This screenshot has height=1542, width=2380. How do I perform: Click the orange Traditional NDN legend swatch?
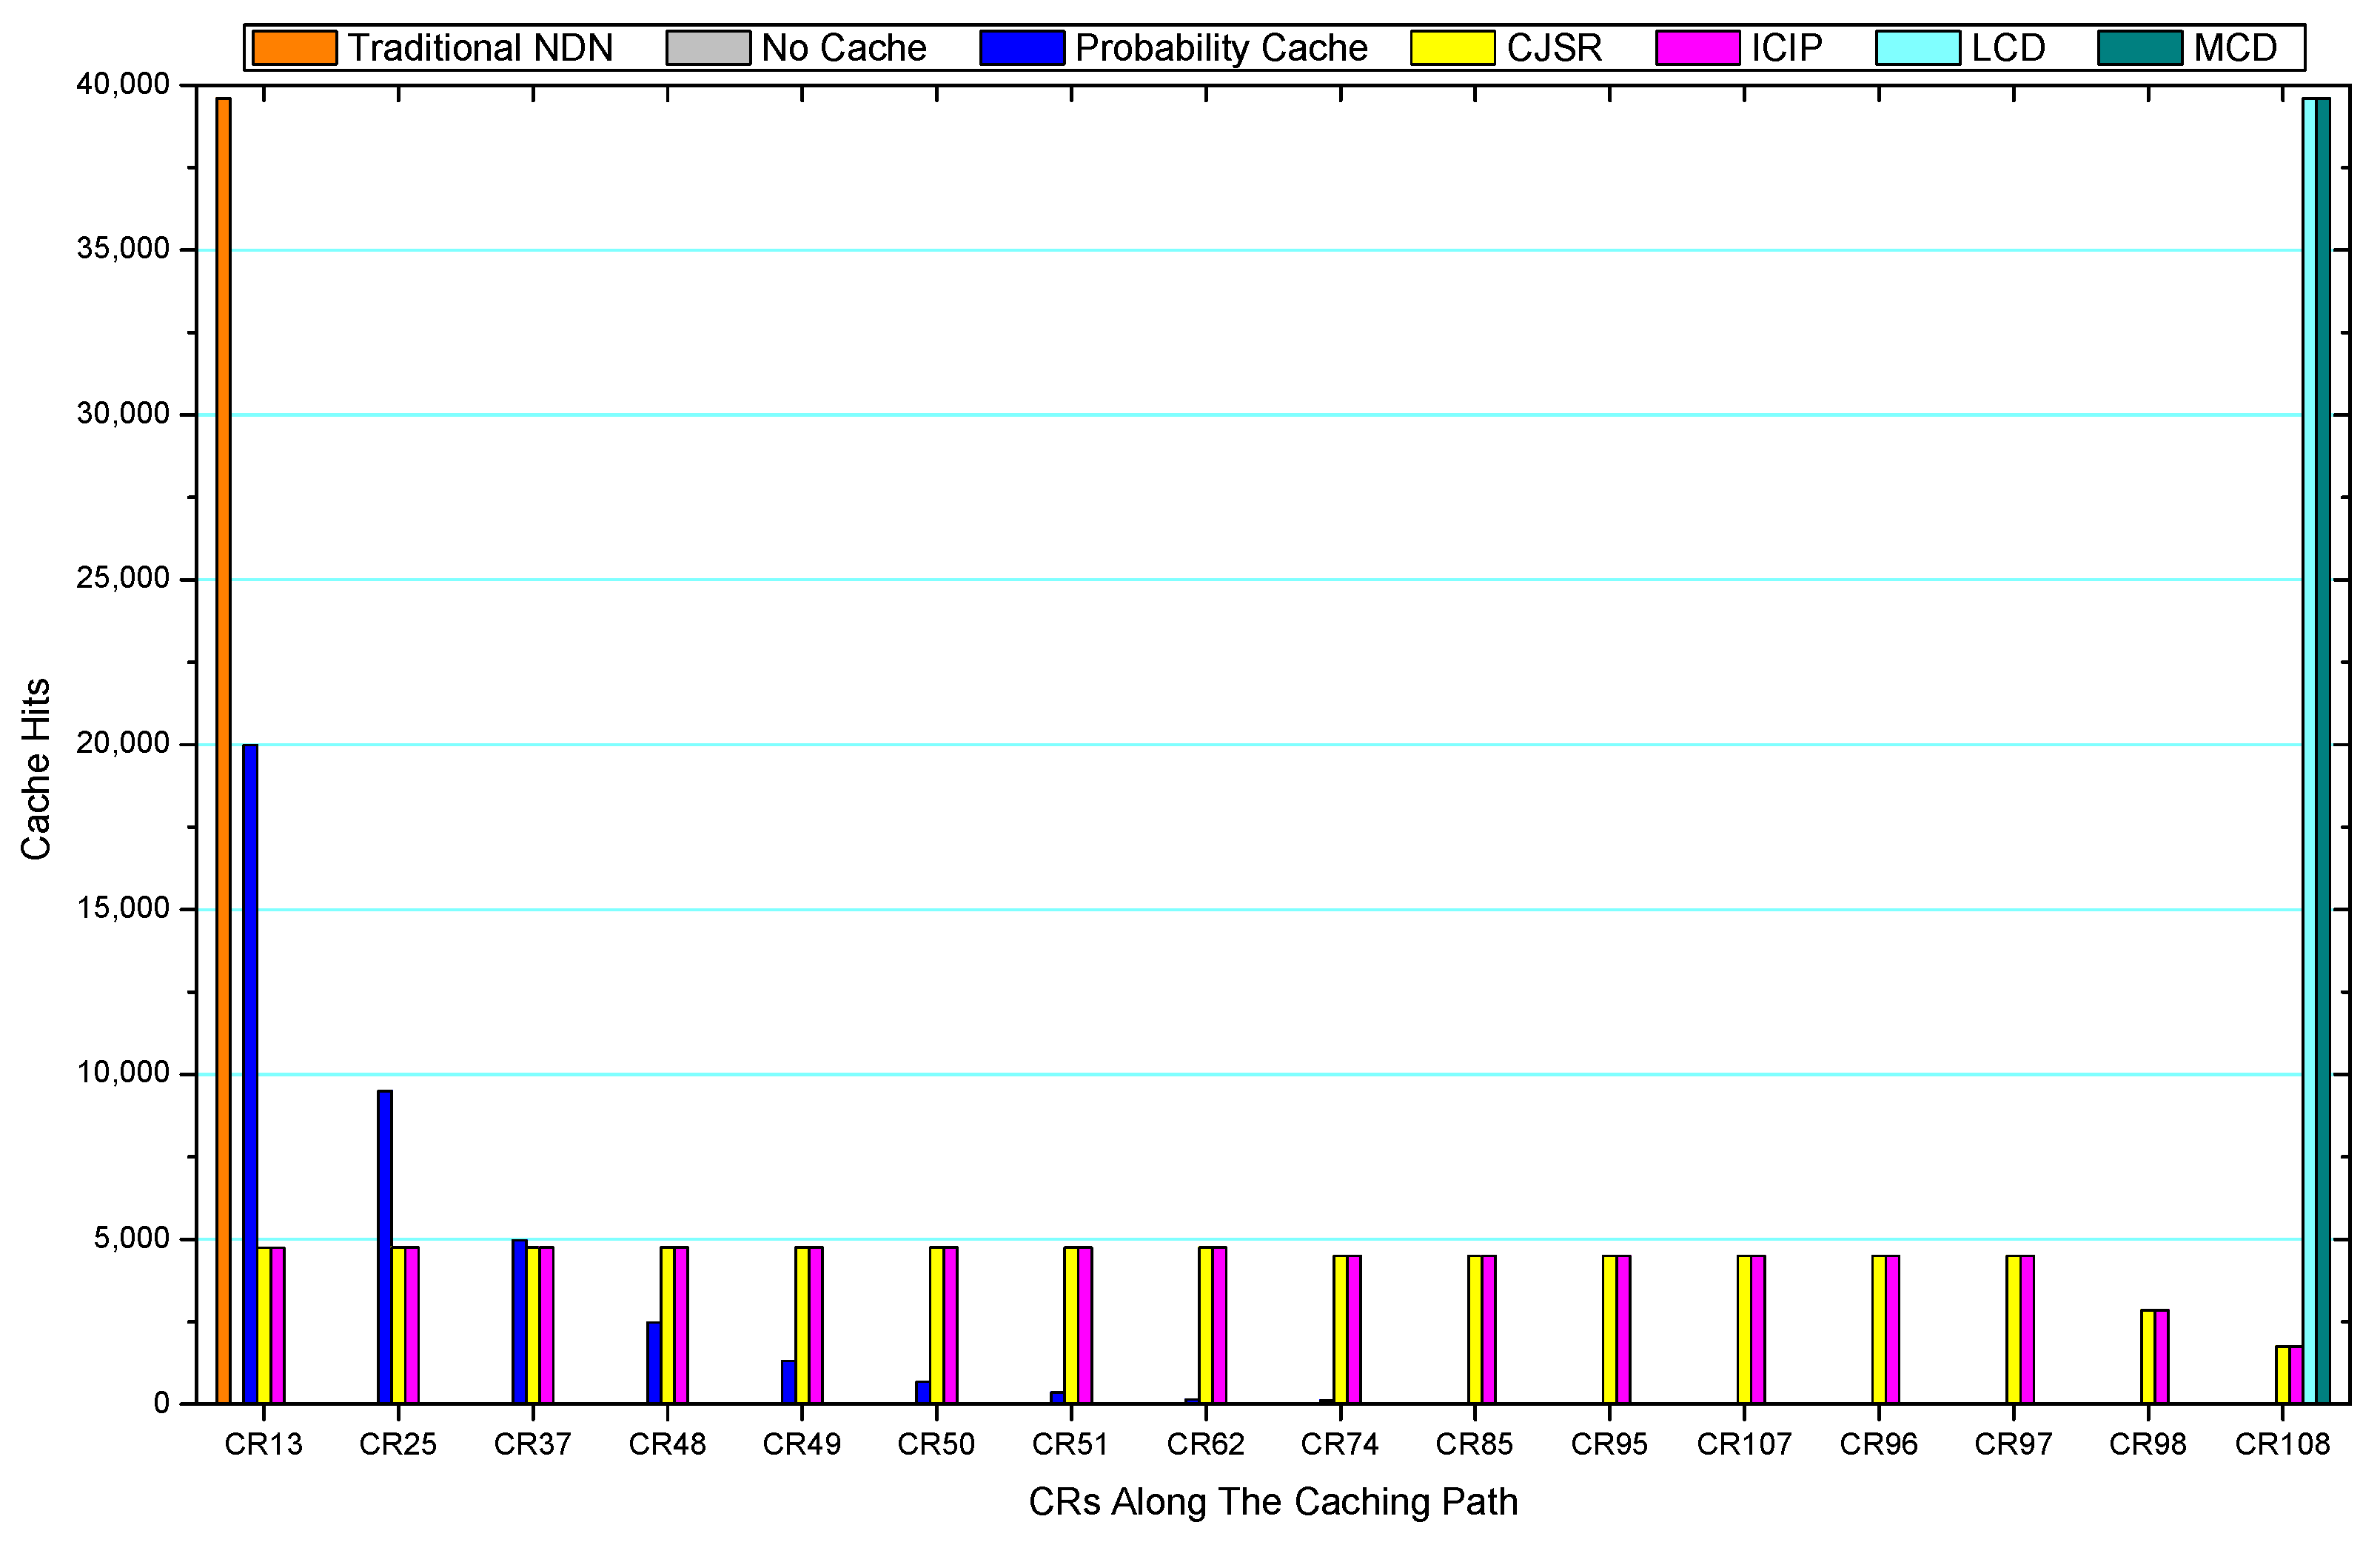[x=294, y=48]
